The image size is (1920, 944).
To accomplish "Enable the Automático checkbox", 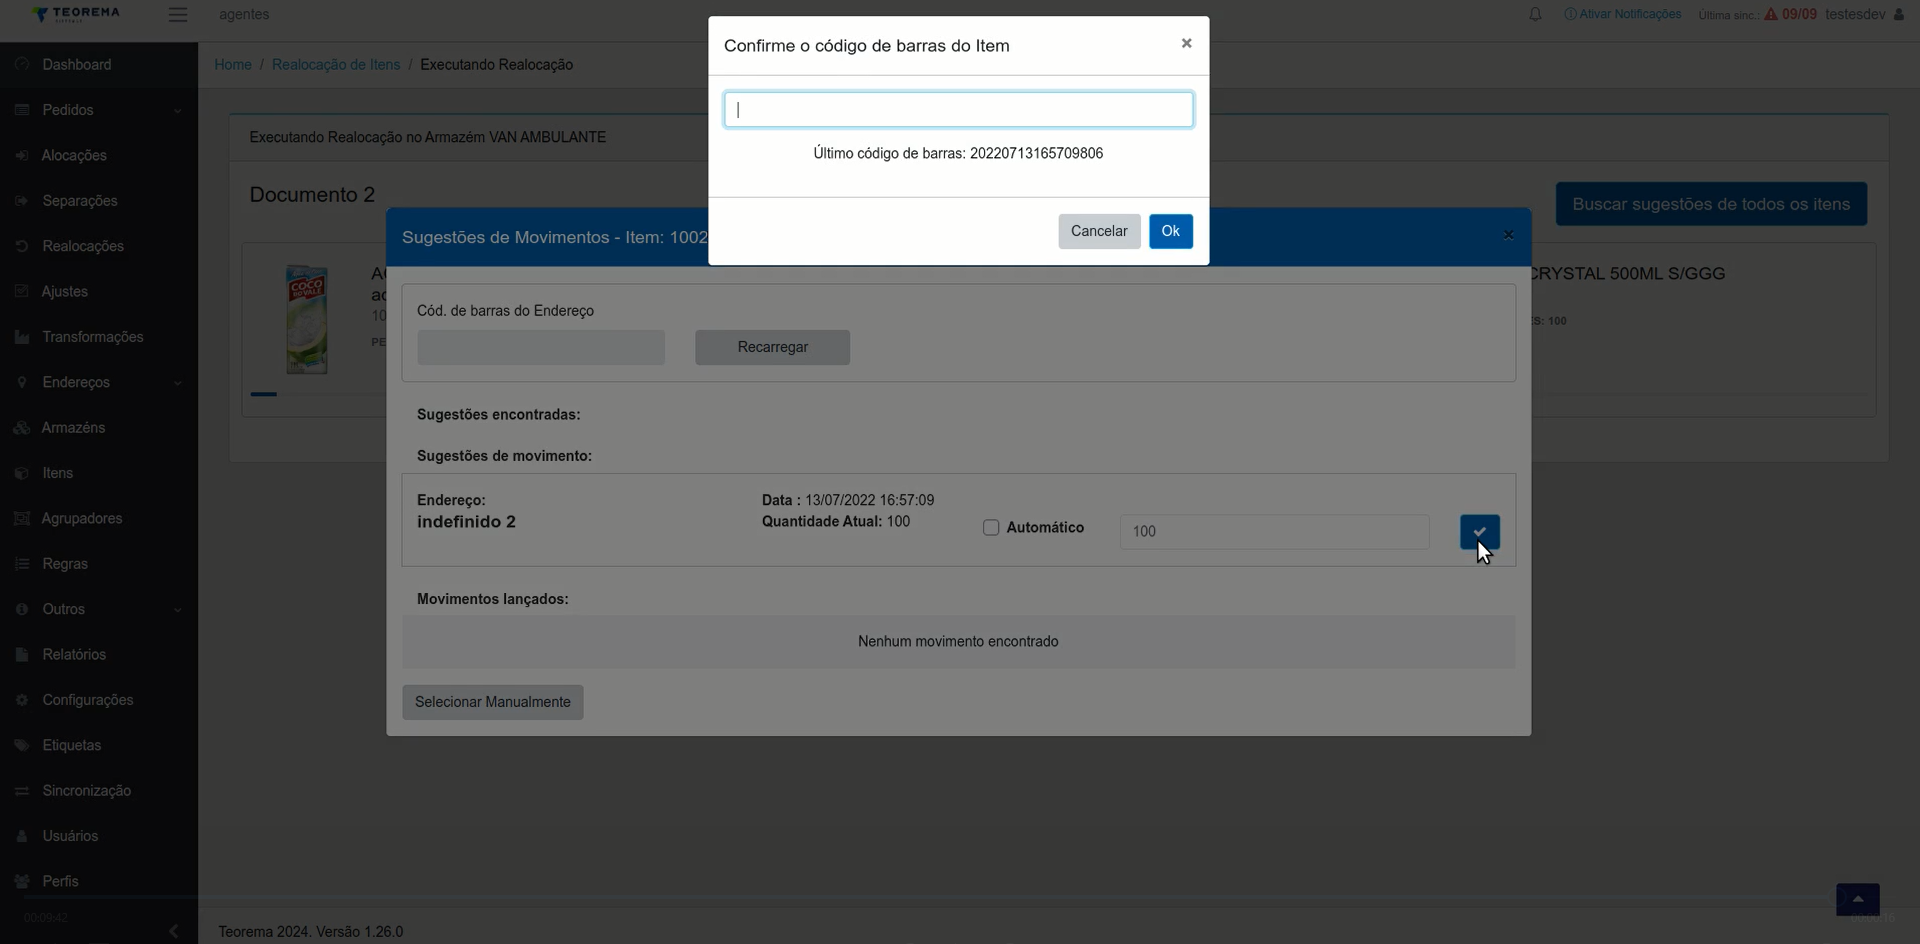I will pyautogui.click(x=991, y=527).
